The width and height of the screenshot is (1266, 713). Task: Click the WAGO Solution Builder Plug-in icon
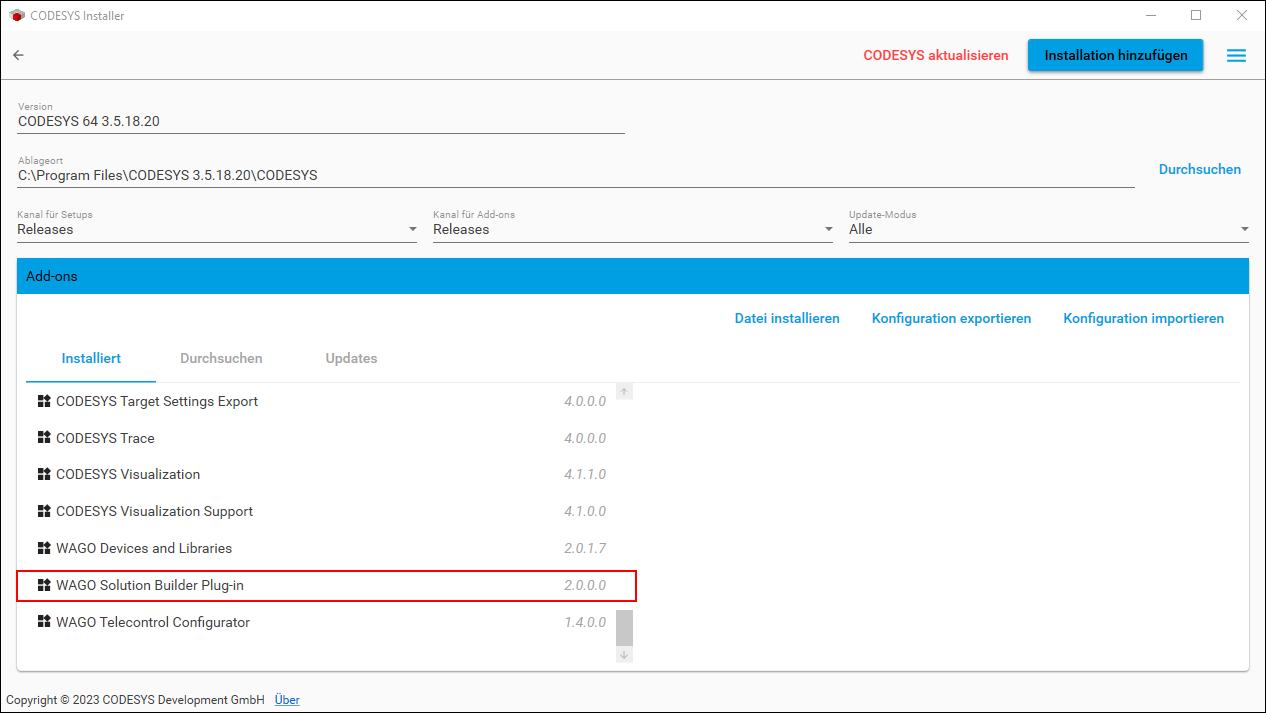(44, 585)
